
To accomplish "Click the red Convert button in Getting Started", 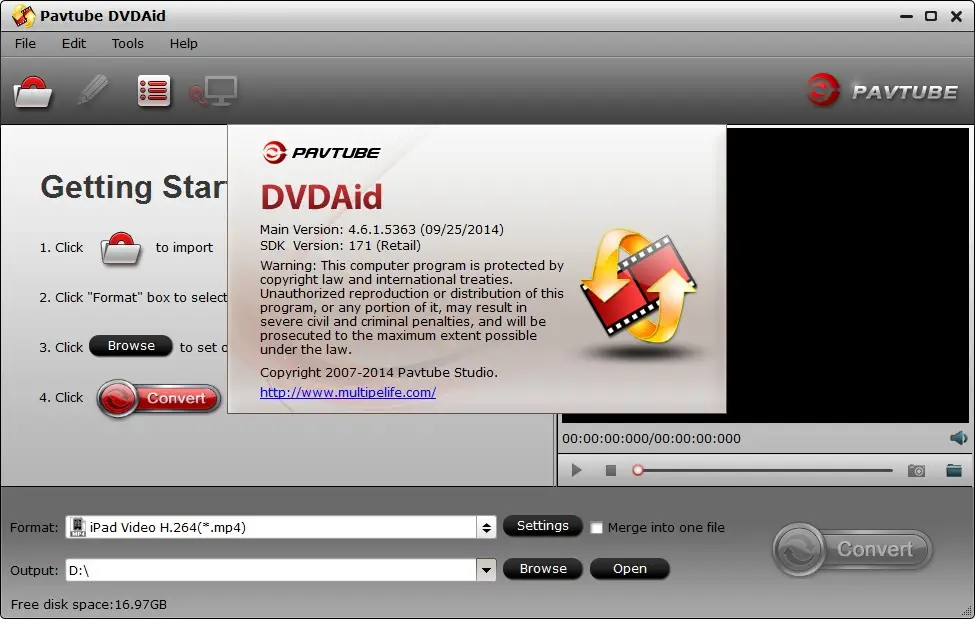I will (x=159, y=398).
